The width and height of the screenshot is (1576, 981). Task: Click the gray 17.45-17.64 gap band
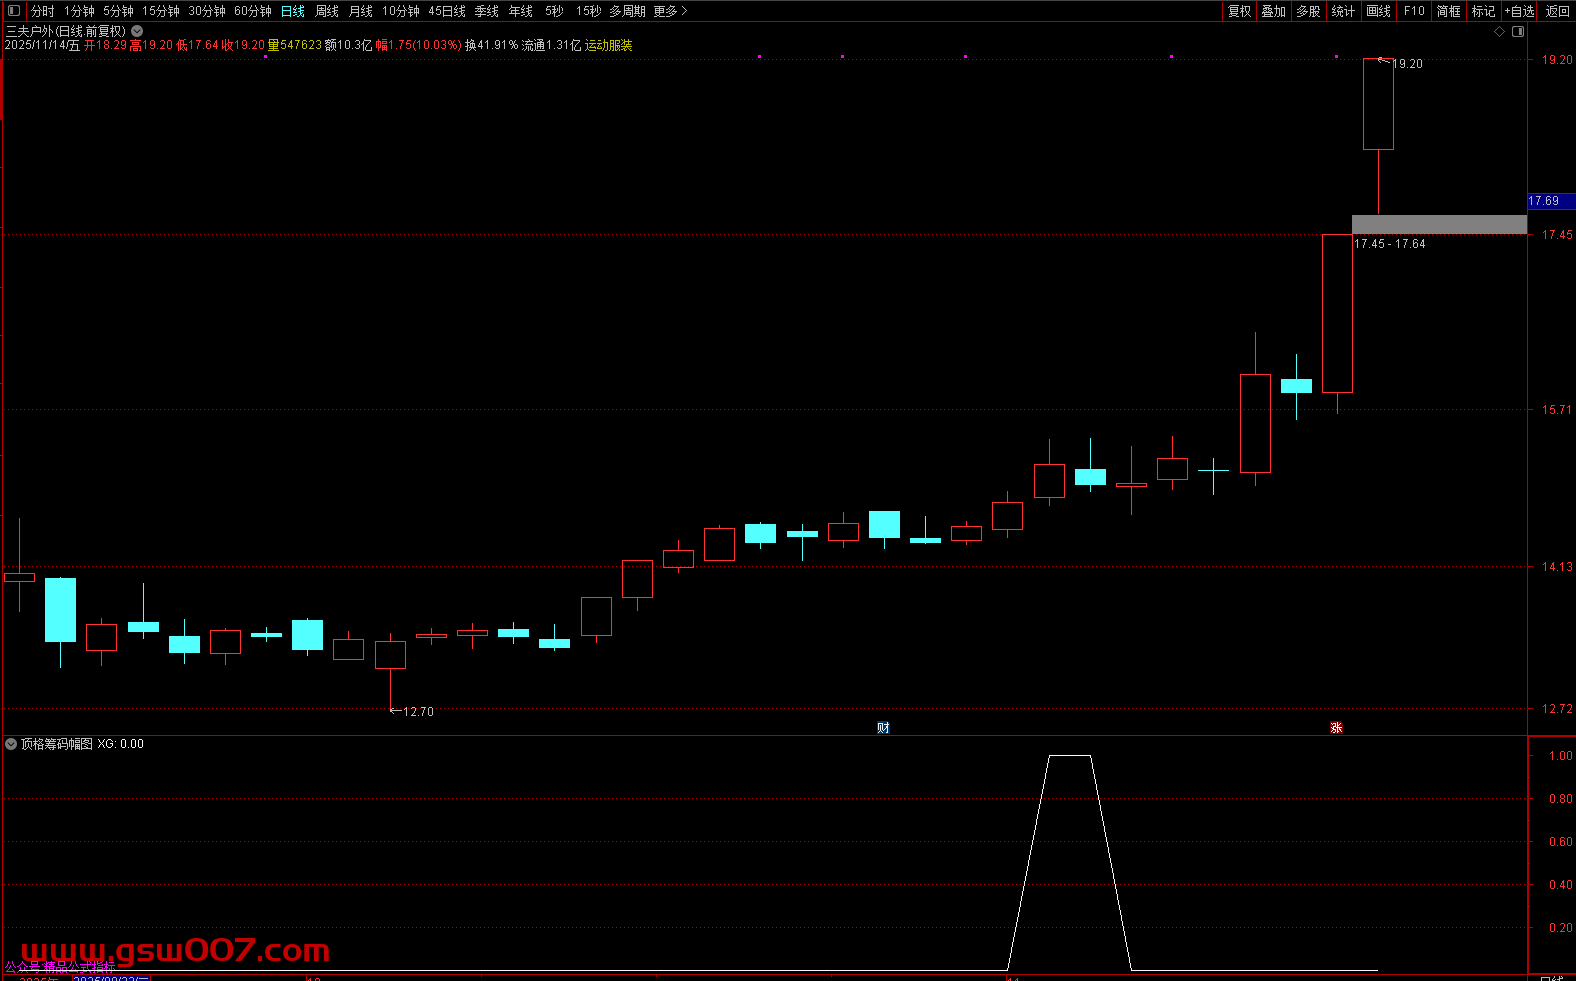point(1438,225)
